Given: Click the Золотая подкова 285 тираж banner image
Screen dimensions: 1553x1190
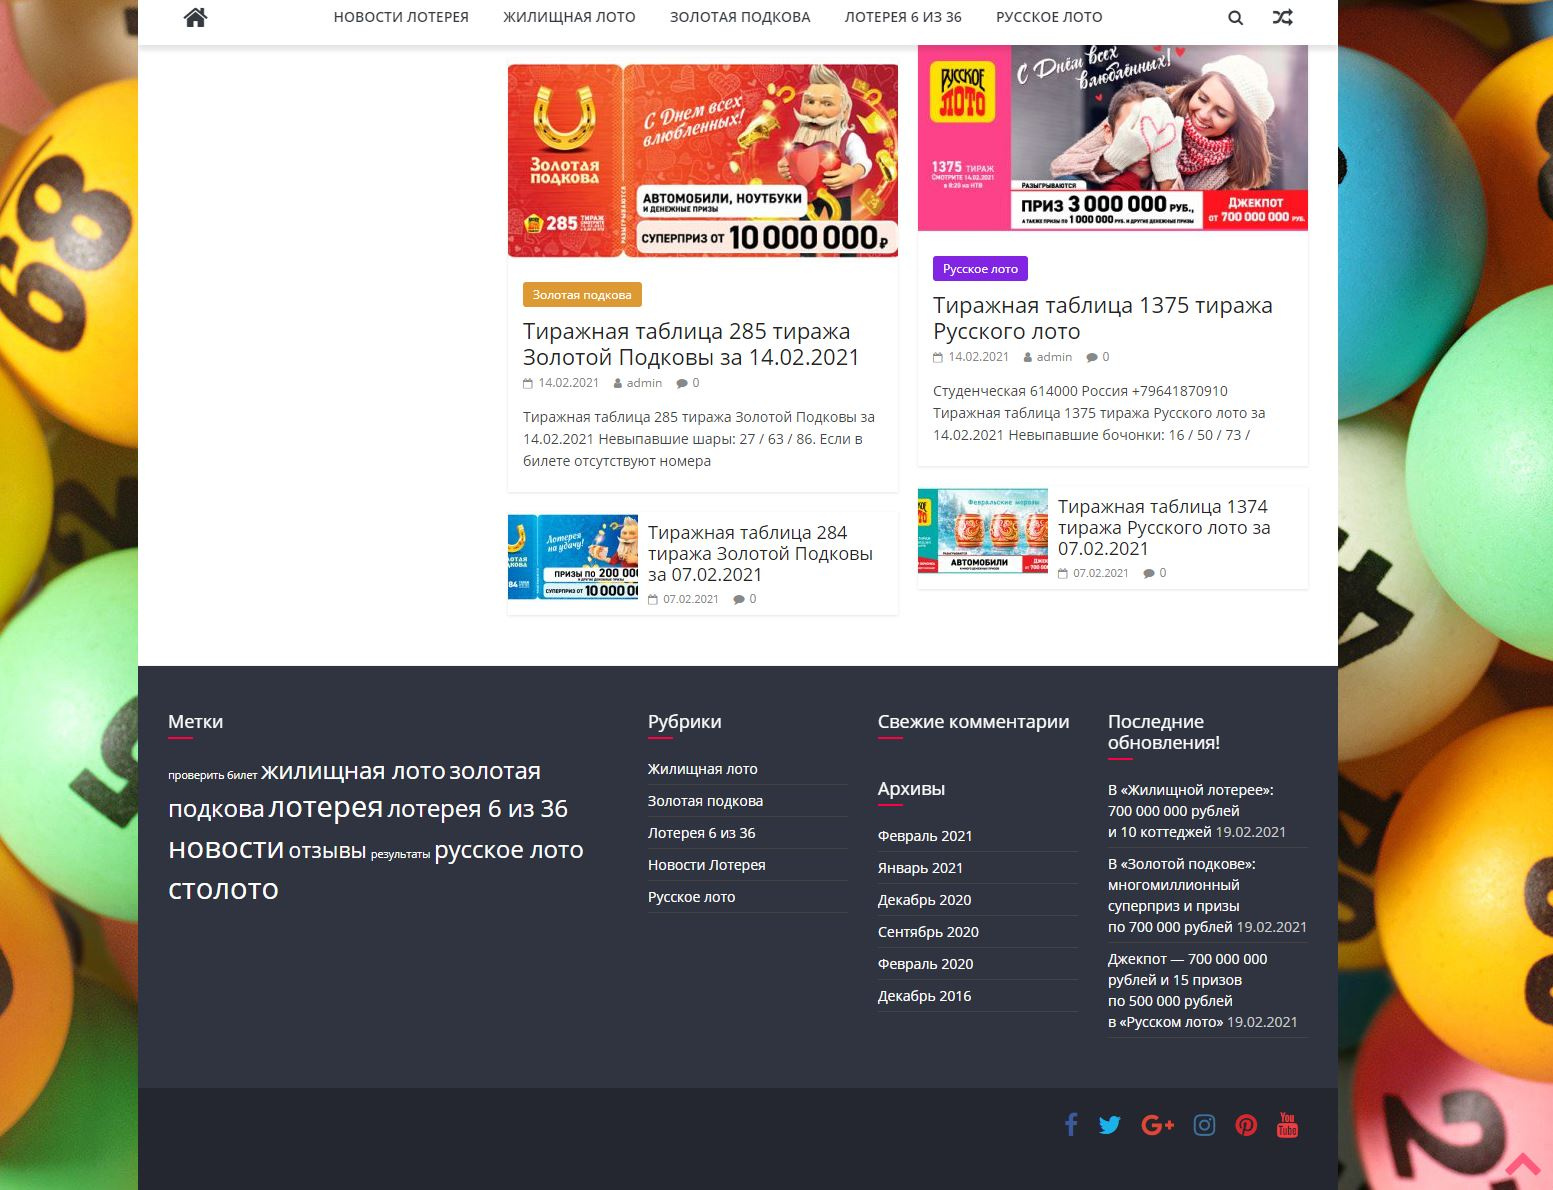Looking at the screenshot, I should (703, 161).
